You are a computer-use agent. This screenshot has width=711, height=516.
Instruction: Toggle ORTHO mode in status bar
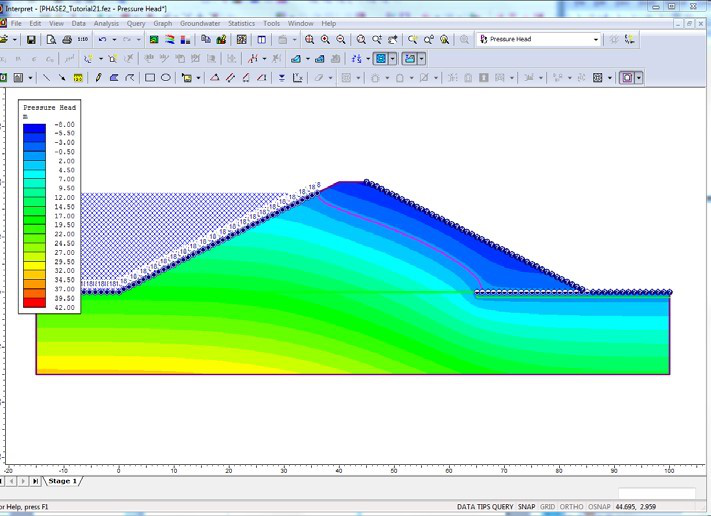[573, 507]
